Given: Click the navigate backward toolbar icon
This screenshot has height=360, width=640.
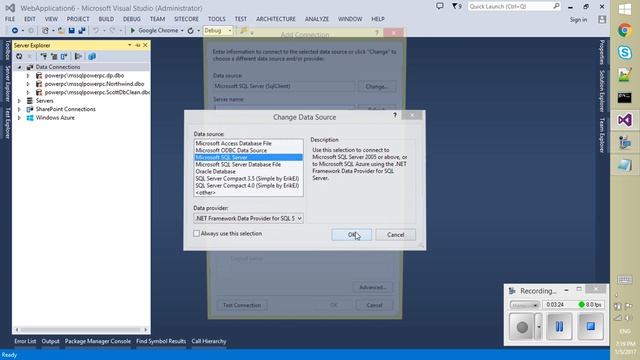Looking at the screenshot, I should pyautogui.click(x=15, y=31).
